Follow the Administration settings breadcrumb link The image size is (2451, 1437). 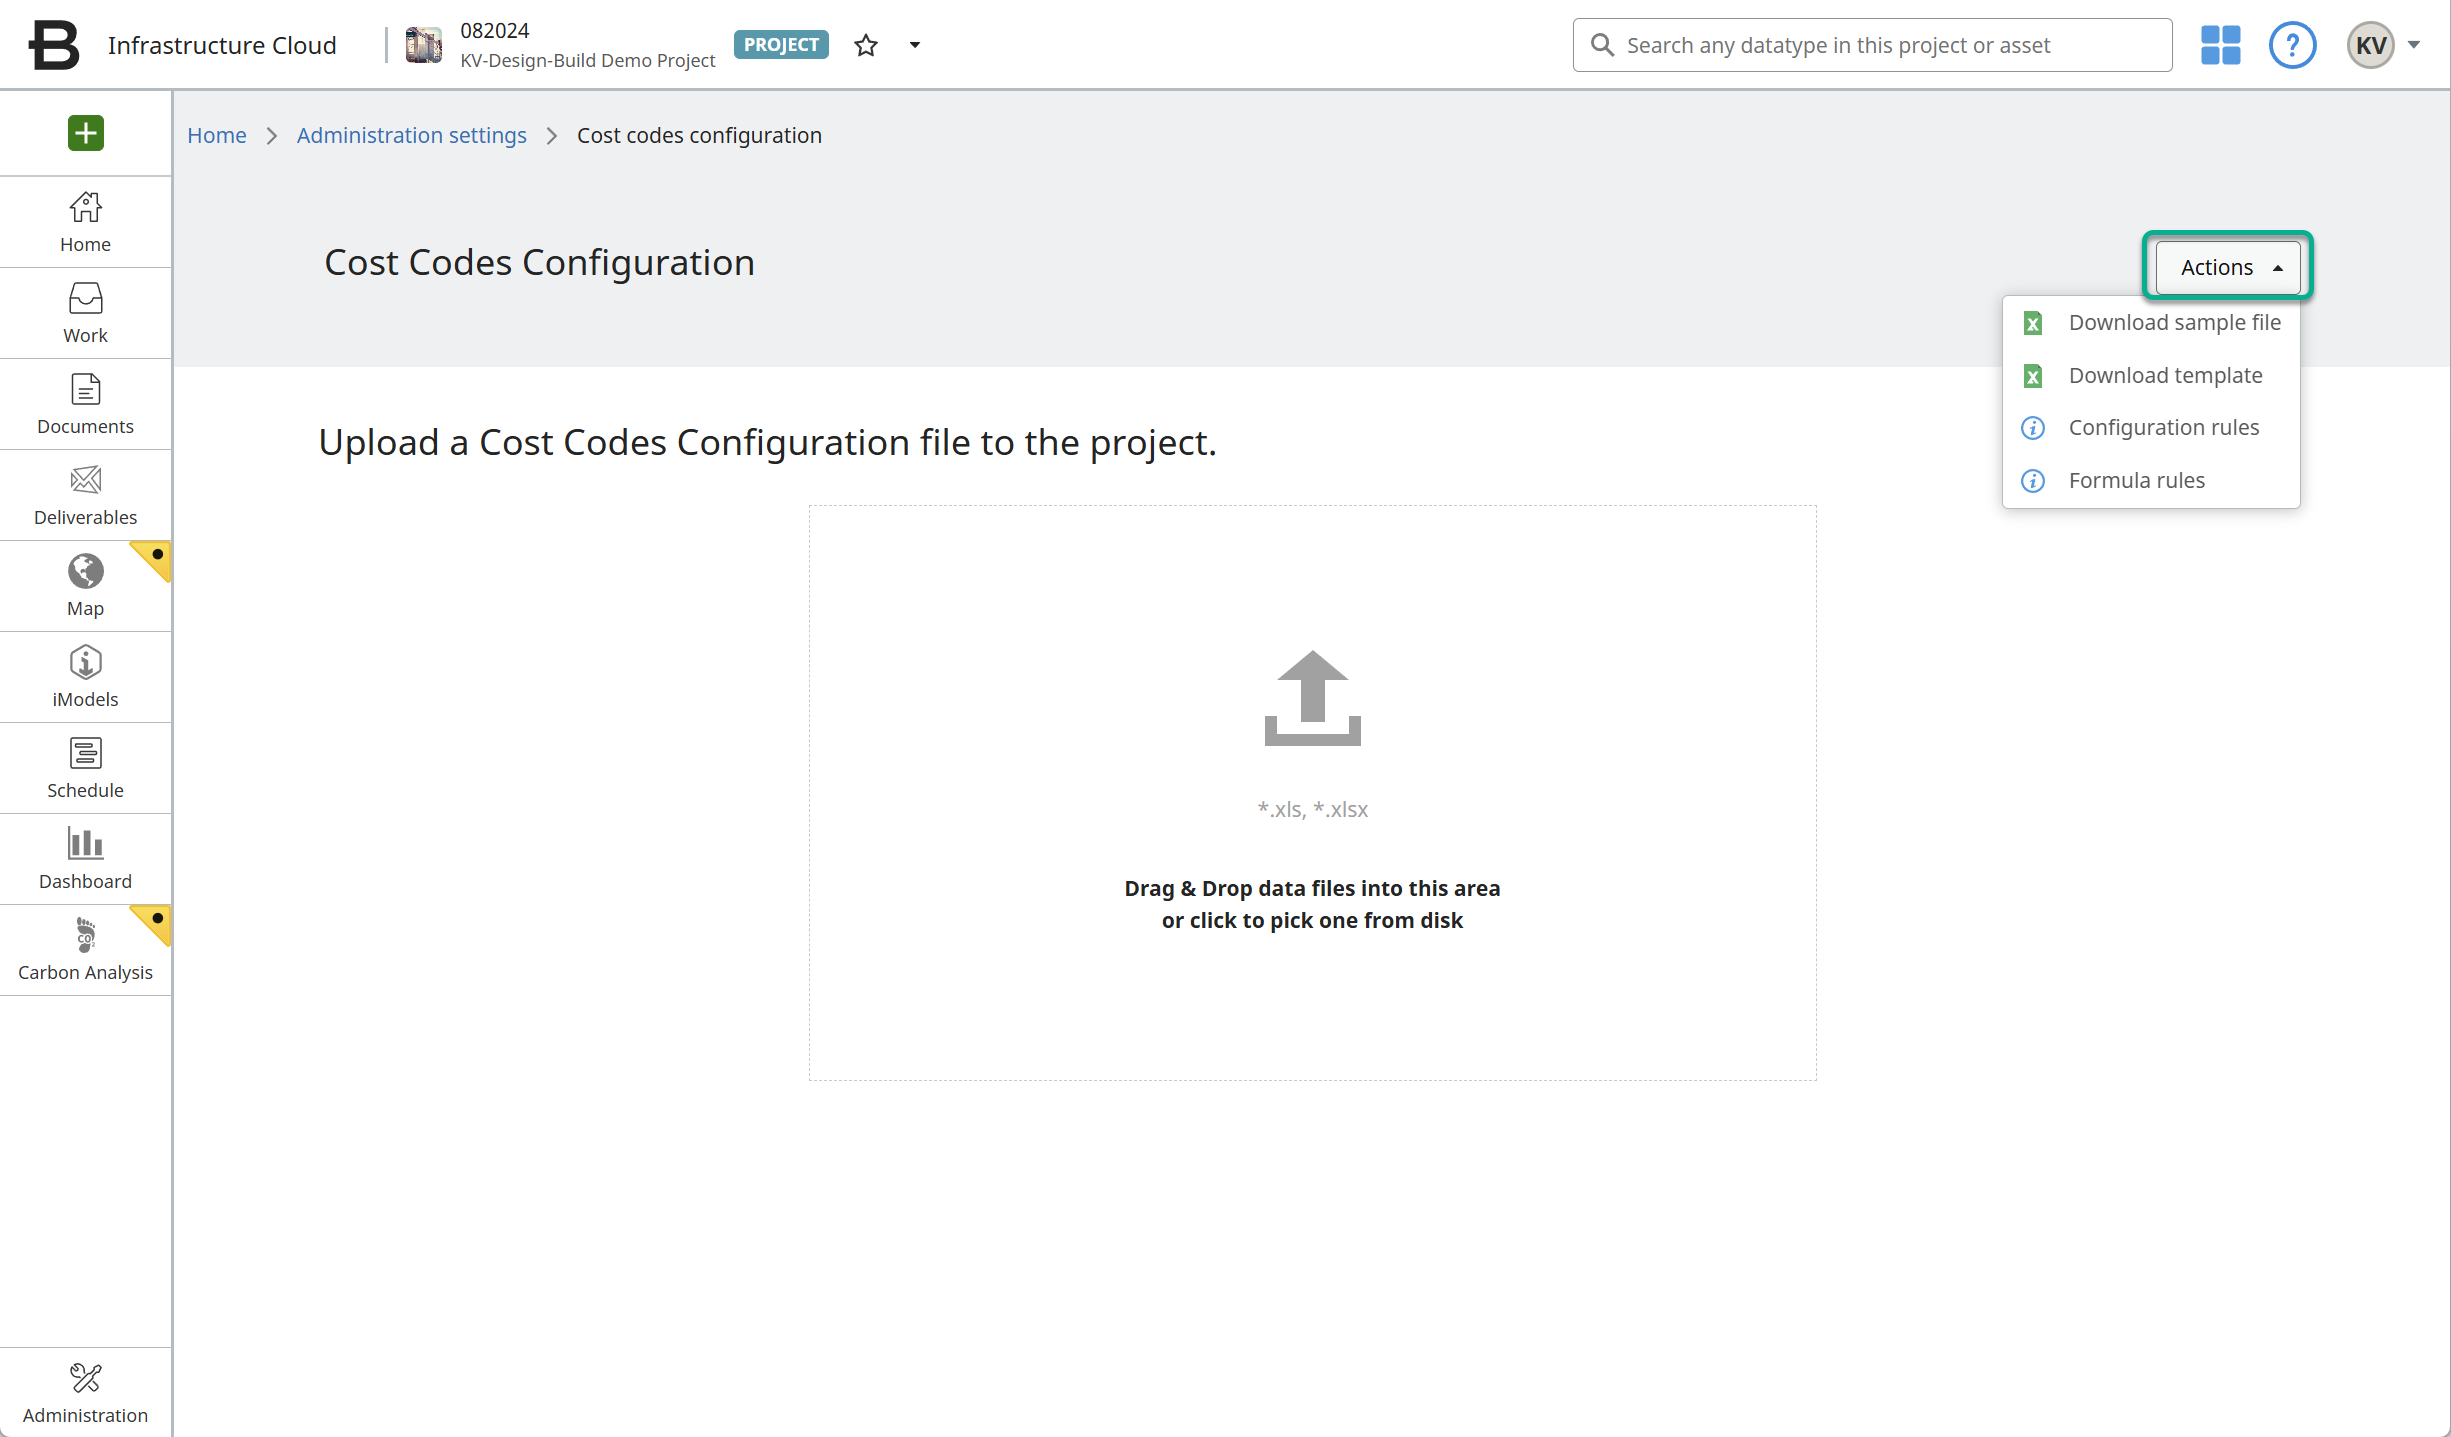point(411,135)
